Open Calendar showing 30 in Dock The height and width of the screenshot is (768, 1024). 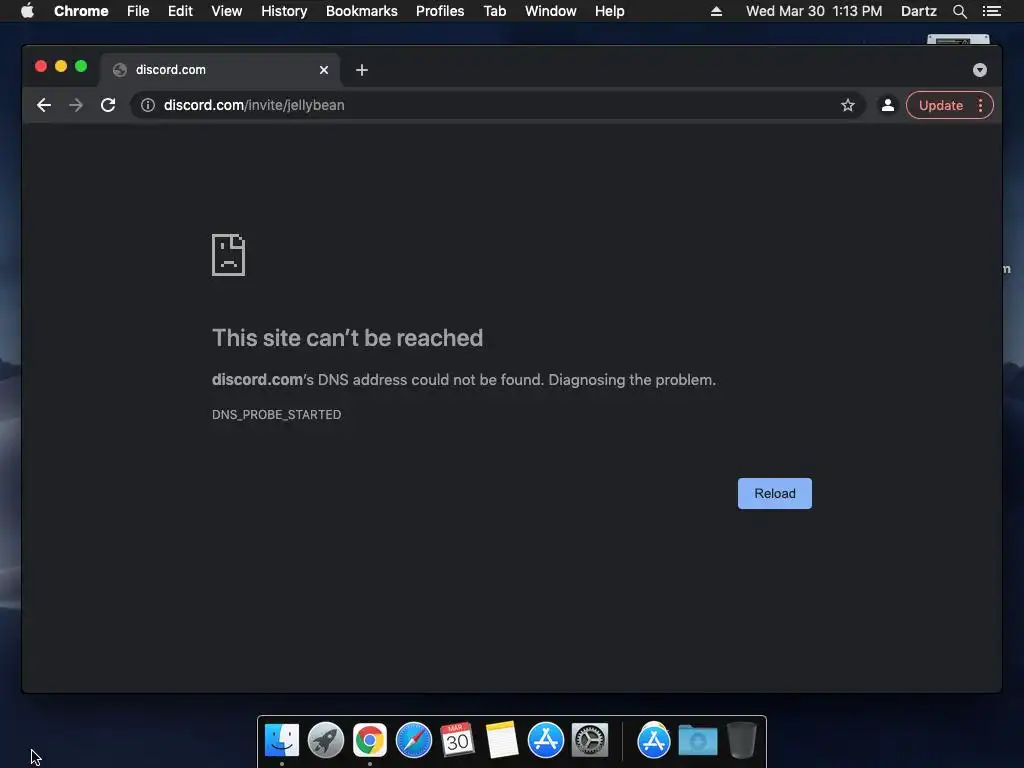(457, 740)
